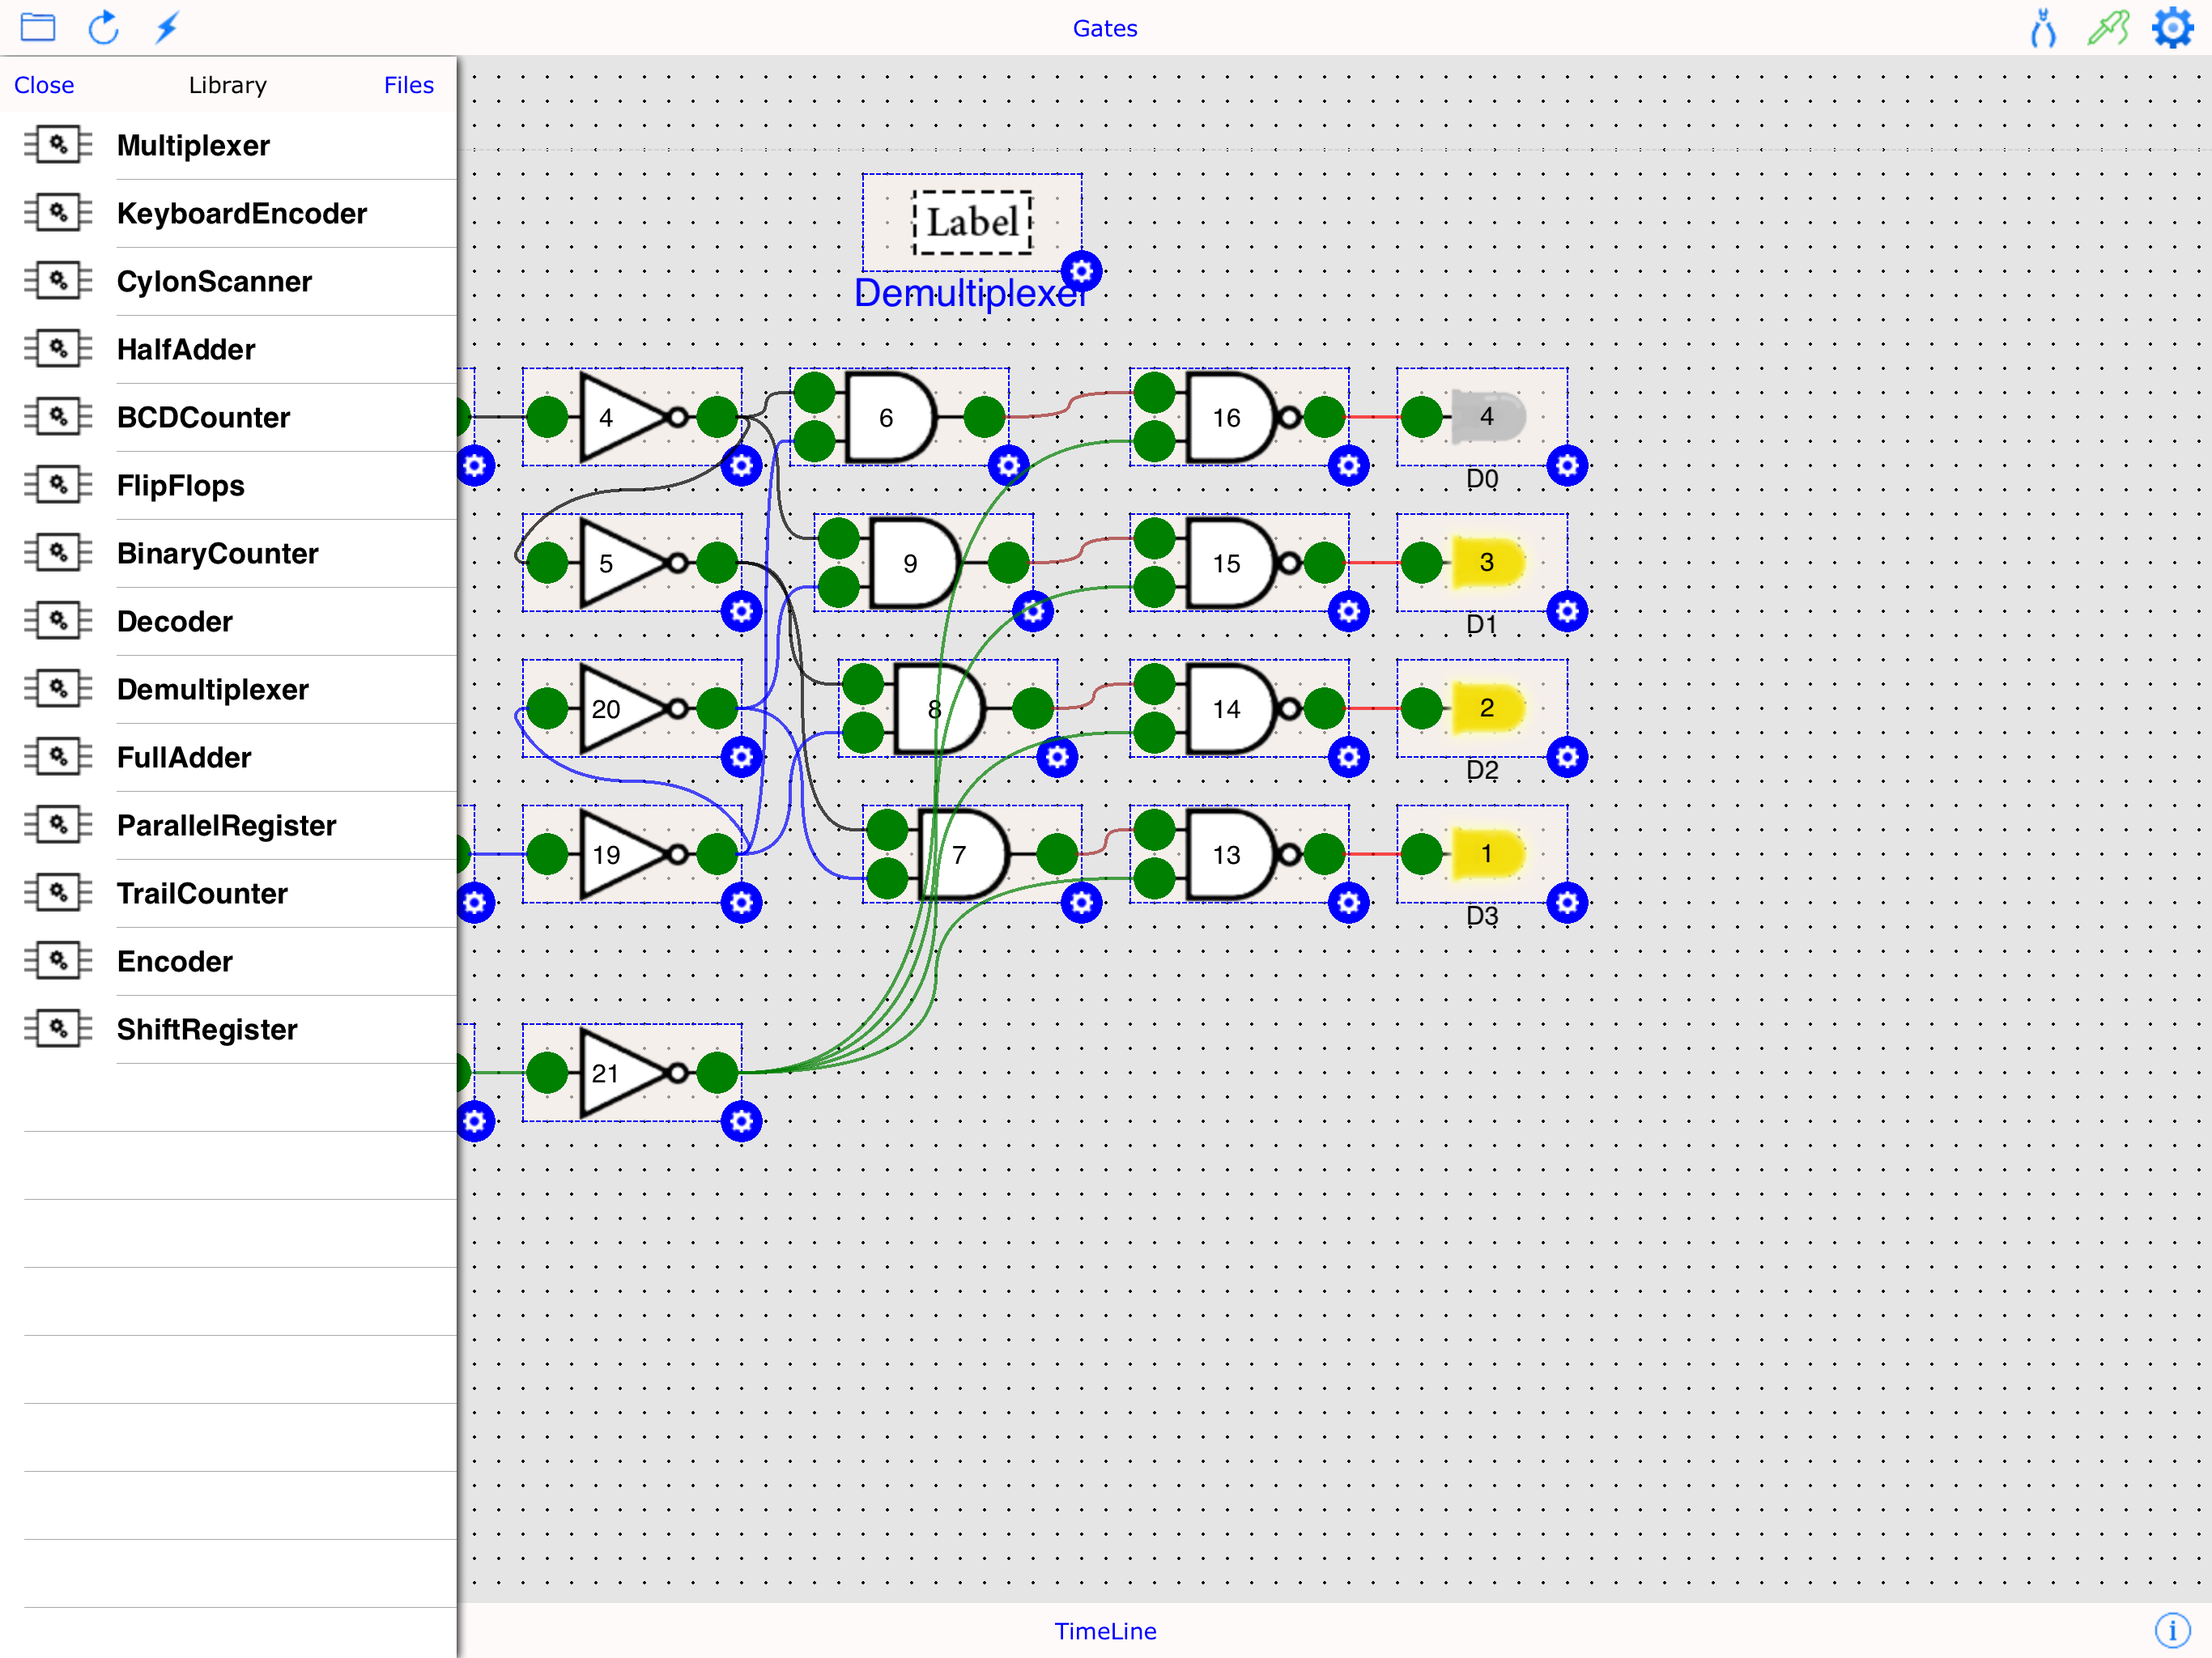This screenshot has height=1658, width=2212.
Task: Open settings gear of AND gate 9
Action: (x=1033, y=611)
